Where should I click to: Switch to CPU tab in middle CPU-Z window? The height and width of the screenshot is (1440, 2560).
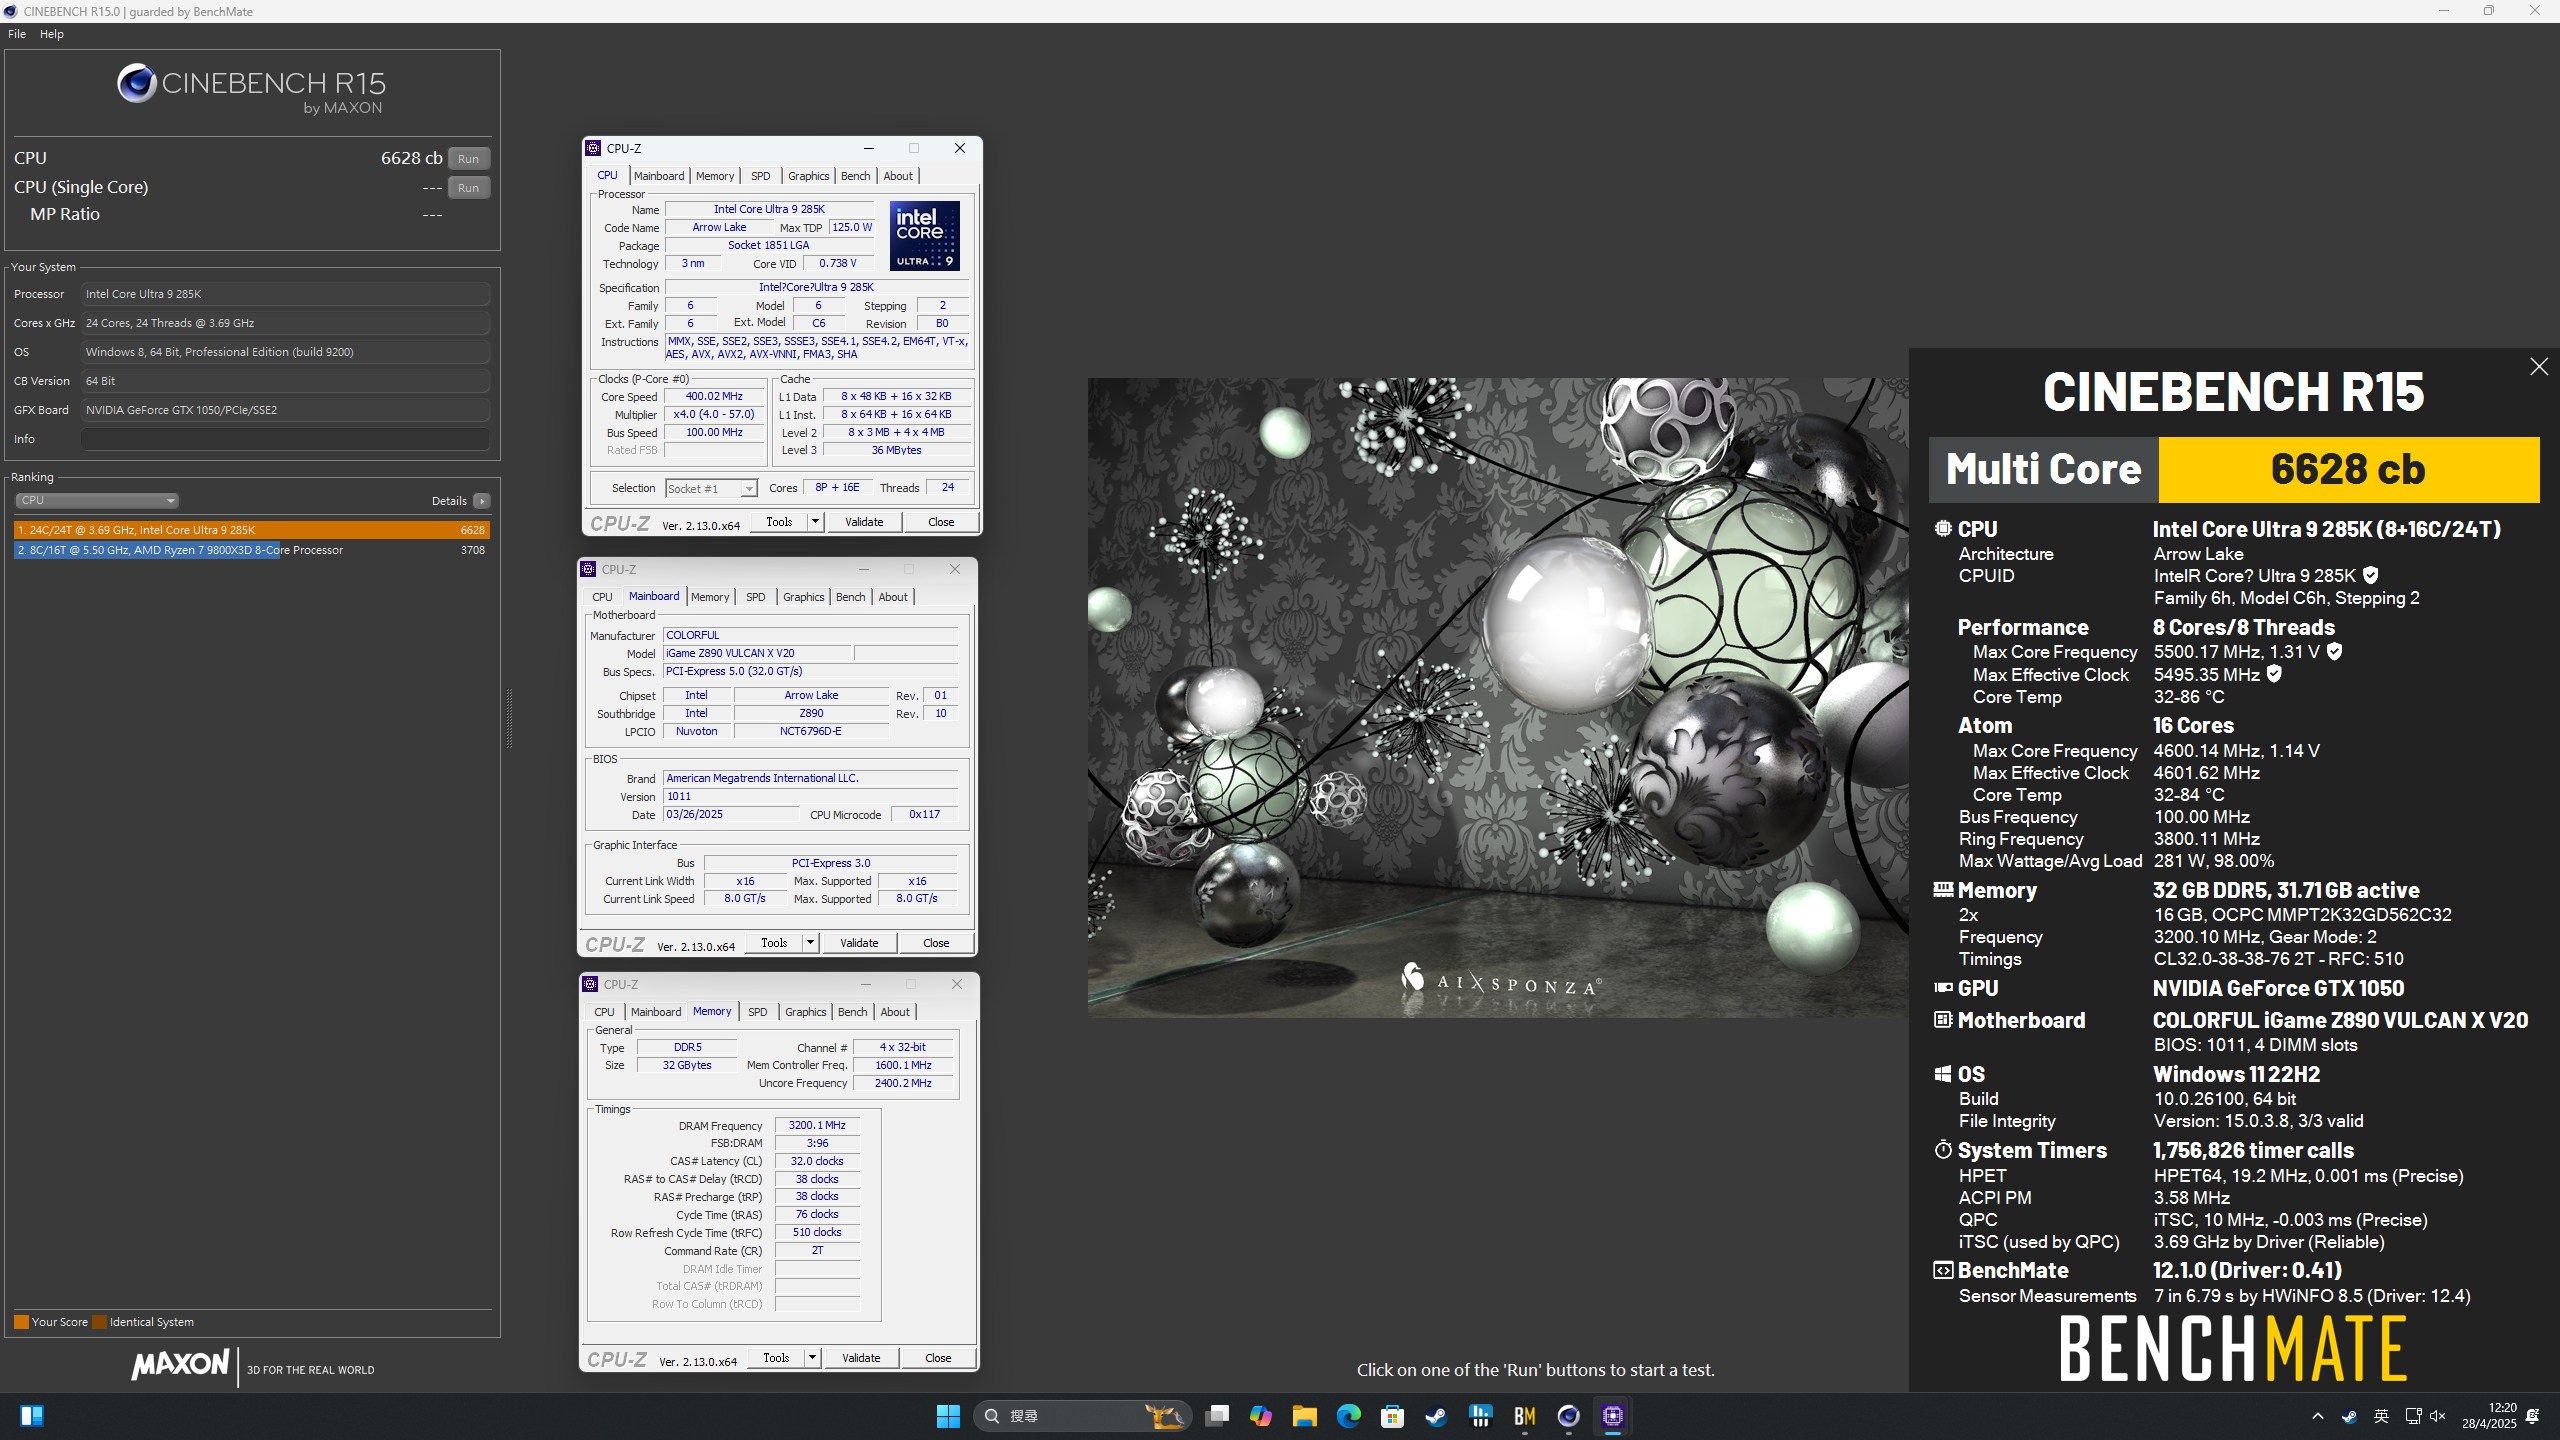pos(602,597)
